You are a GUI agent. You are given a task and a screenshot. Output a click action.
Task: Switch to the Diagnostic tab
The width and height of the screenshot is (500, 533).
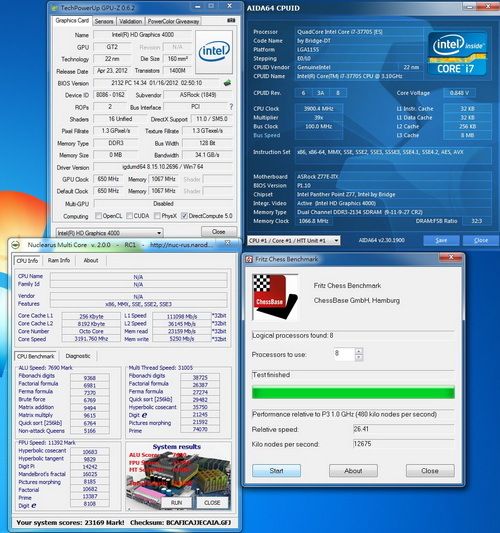[x=78, y=356]
